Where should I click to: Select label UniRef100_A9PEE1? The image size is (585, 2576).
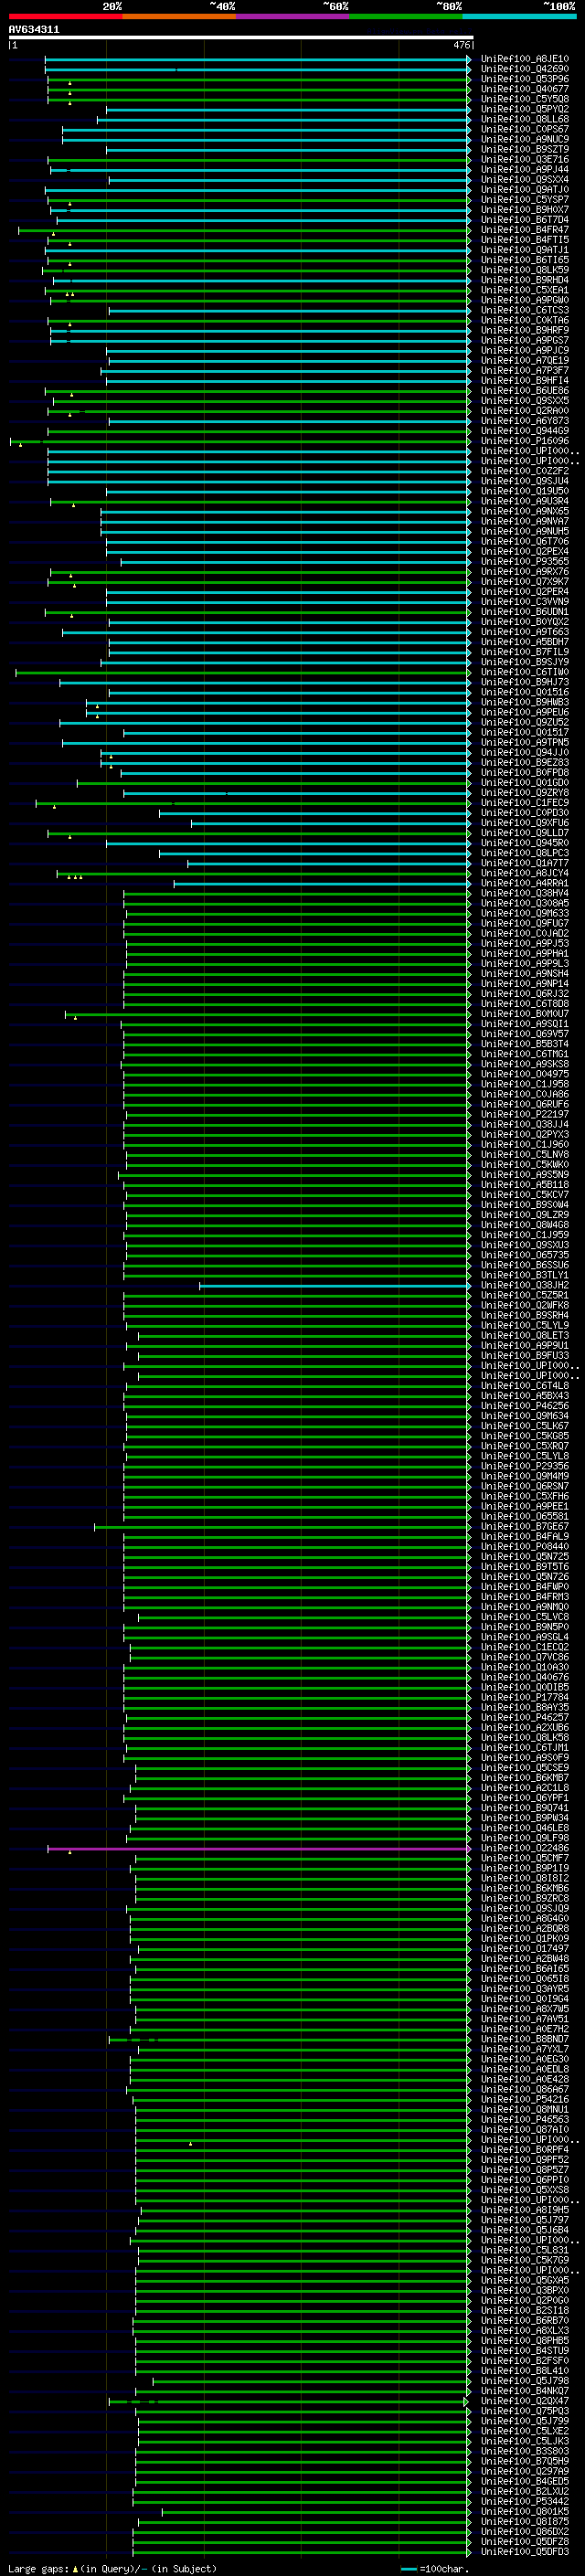(525, 1507)
